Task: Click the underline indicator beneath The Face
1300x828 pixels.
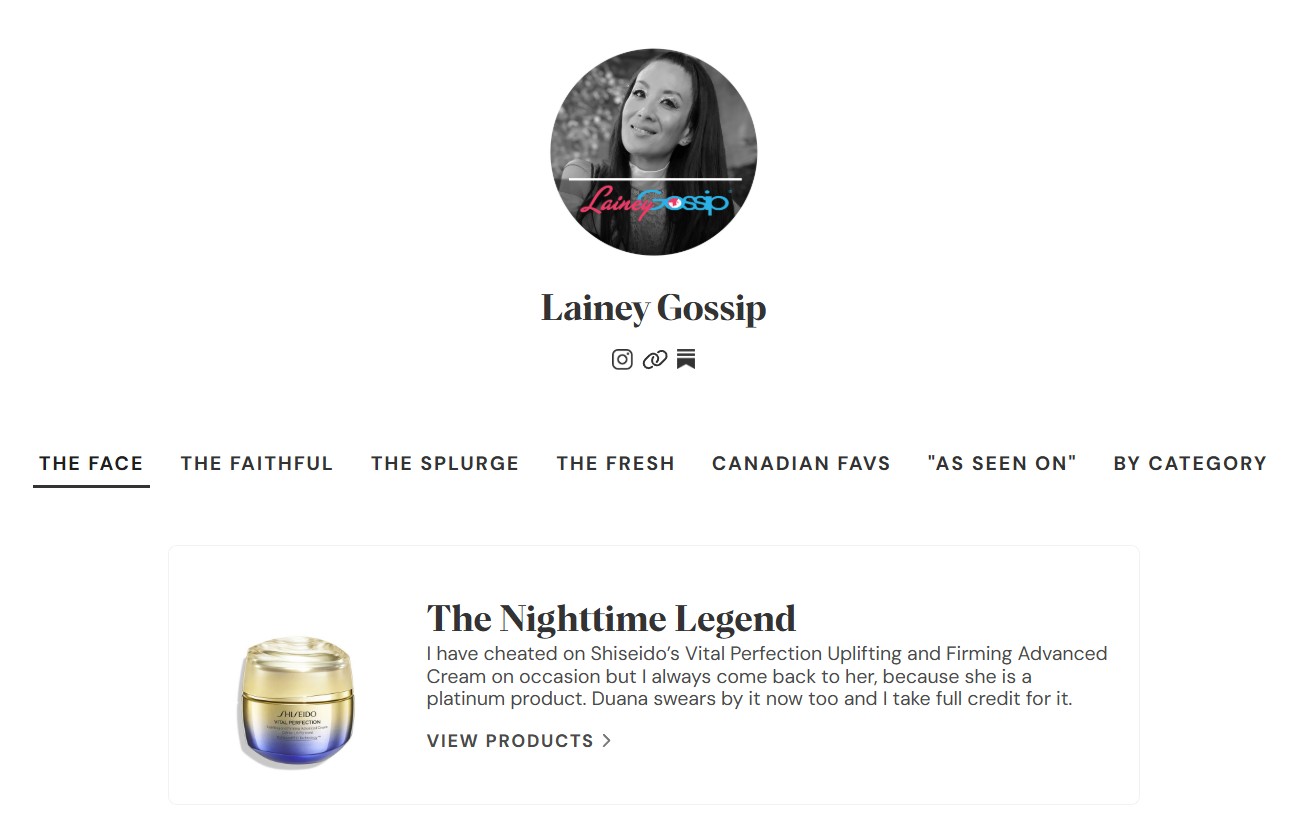Action: [91, 486]
